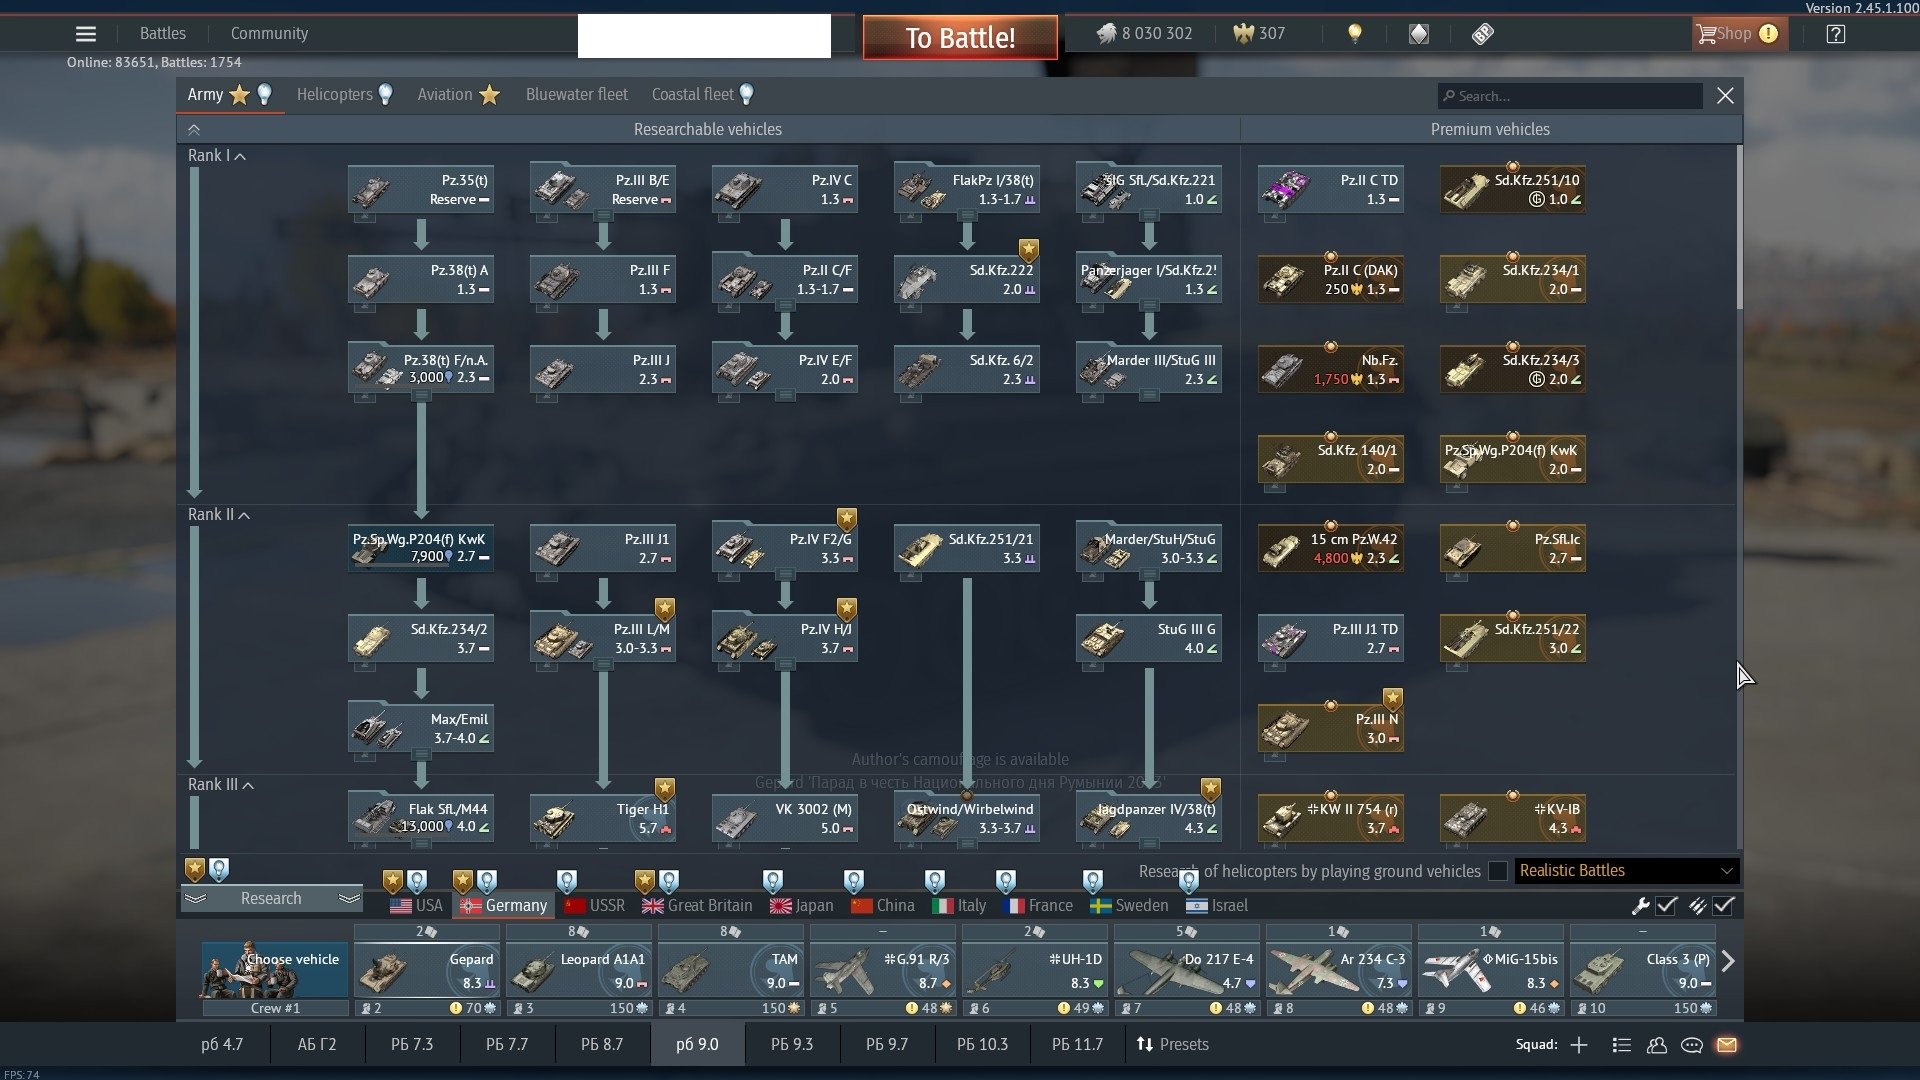Select the Leopard A1A1 crew slot

click(579, 970)
